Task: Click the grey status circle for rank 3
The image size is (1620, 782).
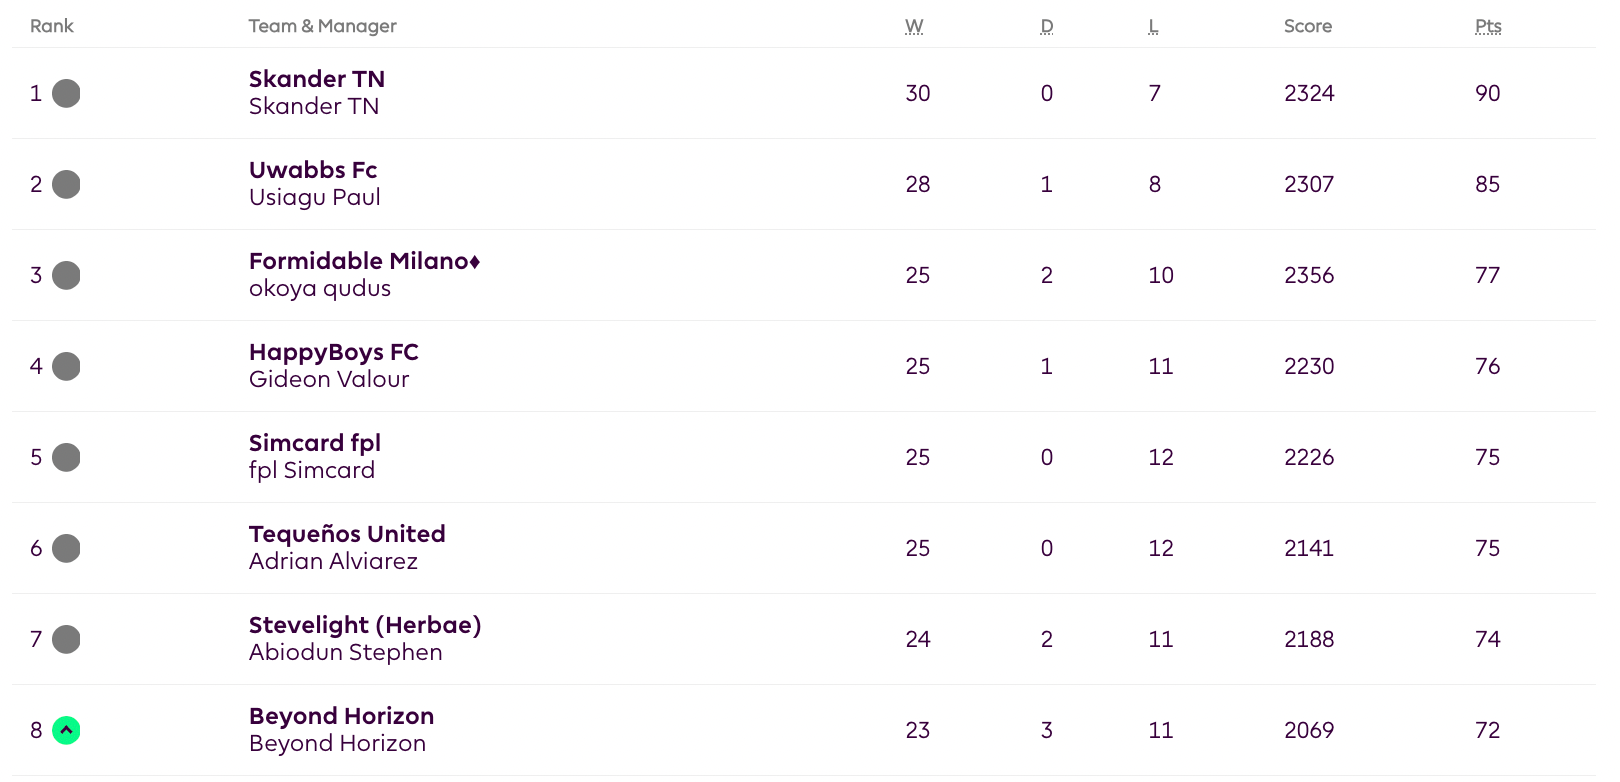Action: (66, 275)
